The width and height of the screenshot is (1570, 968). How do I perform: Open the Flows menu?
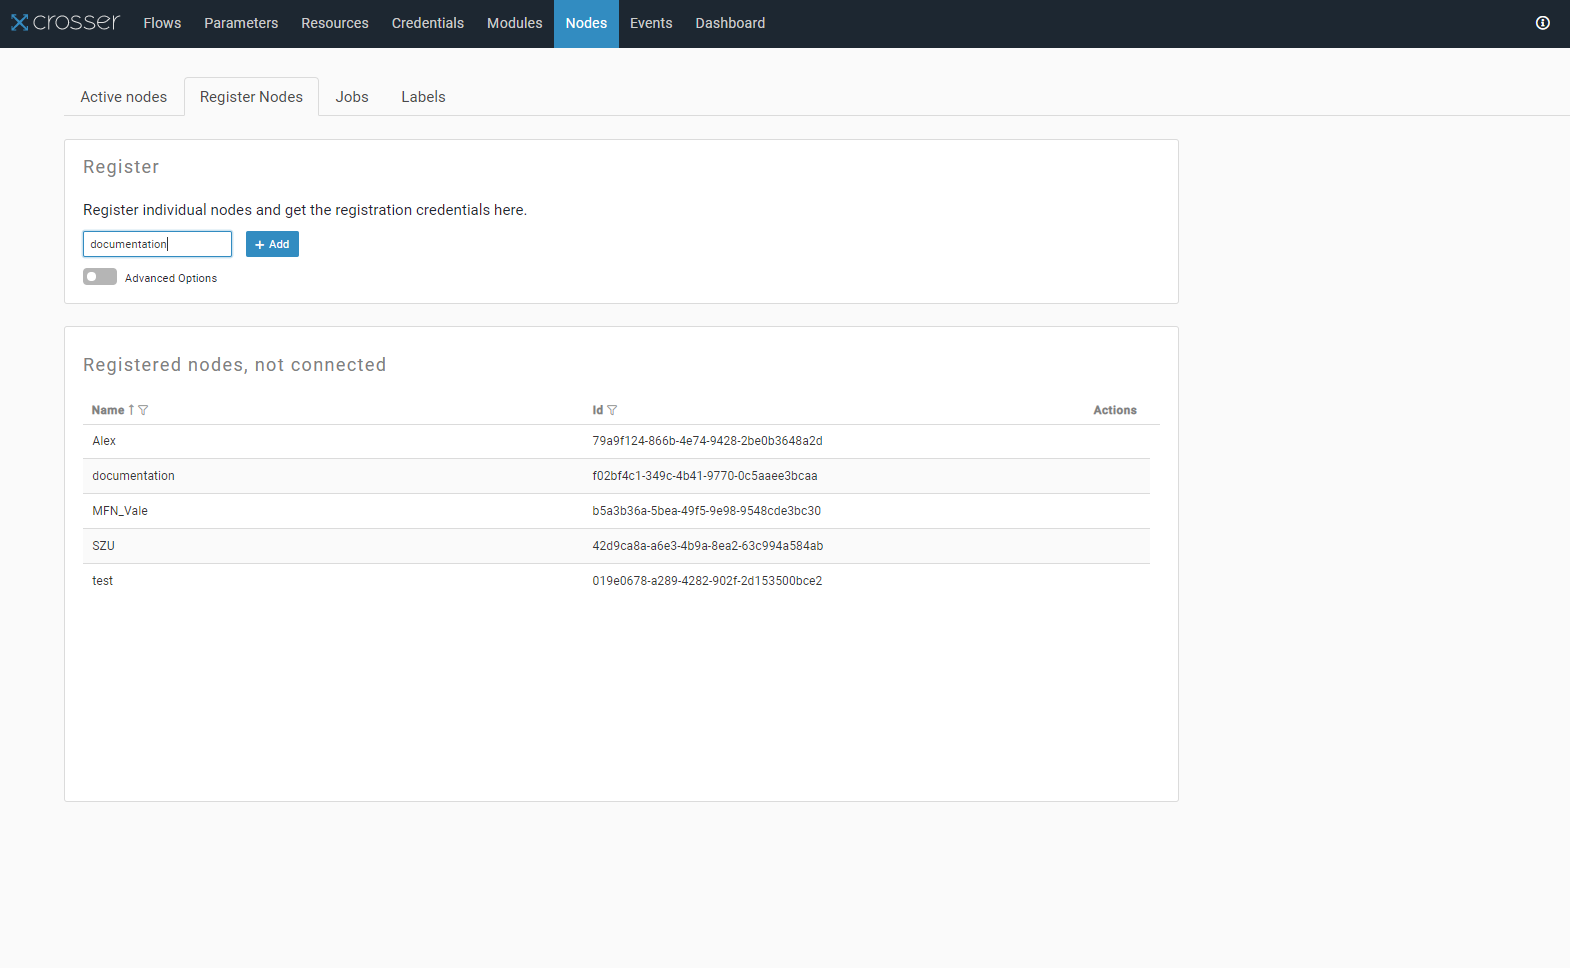pos(162,23)
